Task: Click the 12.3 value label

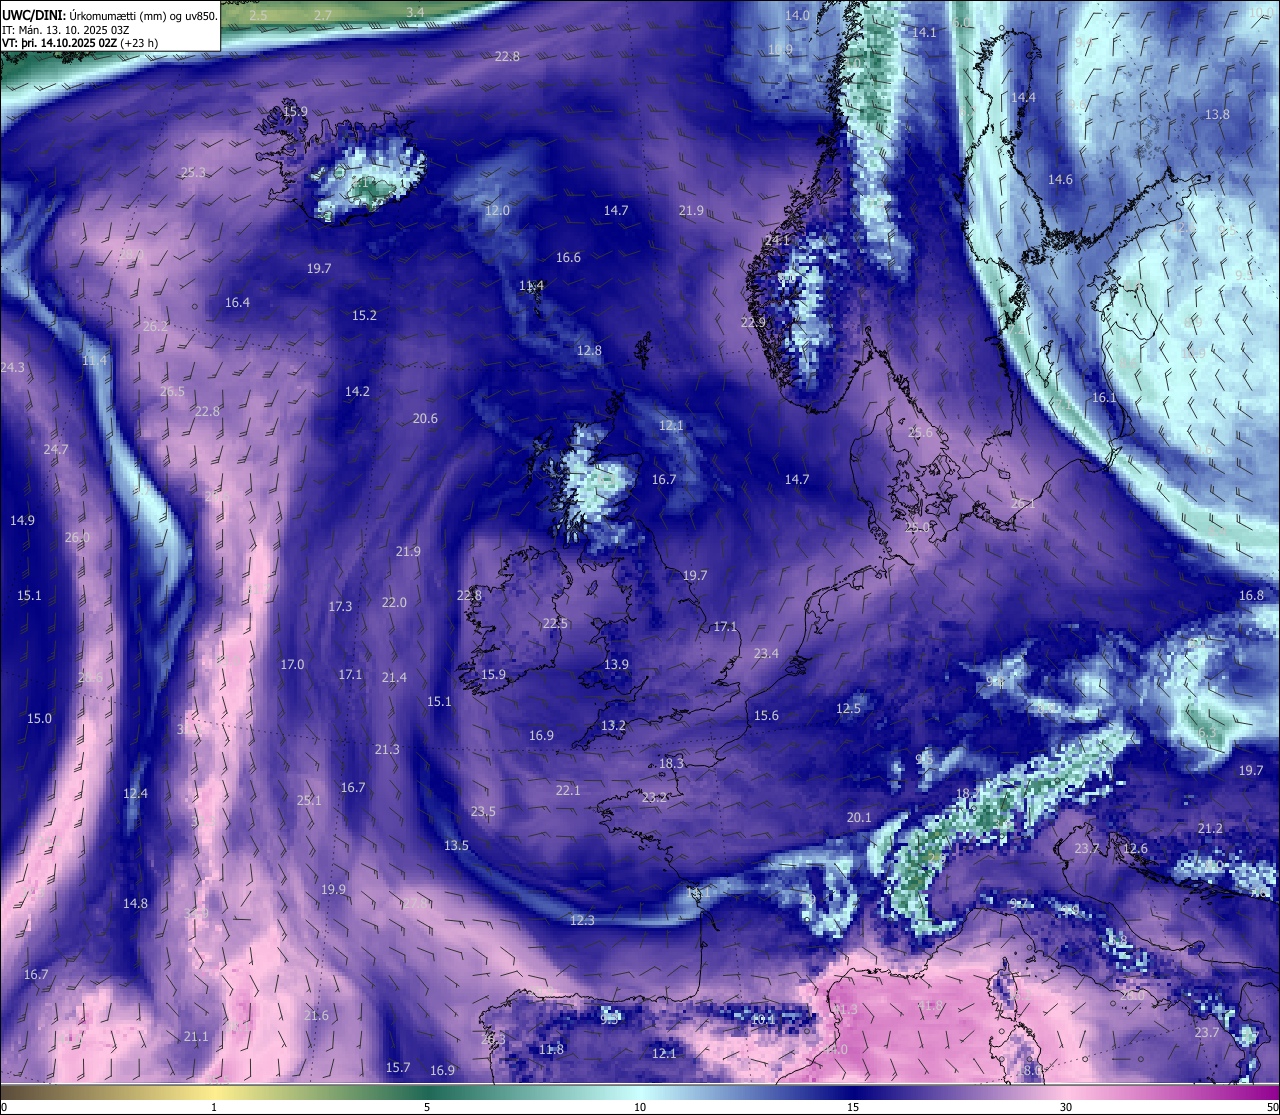Action: [x=582, y=920]
